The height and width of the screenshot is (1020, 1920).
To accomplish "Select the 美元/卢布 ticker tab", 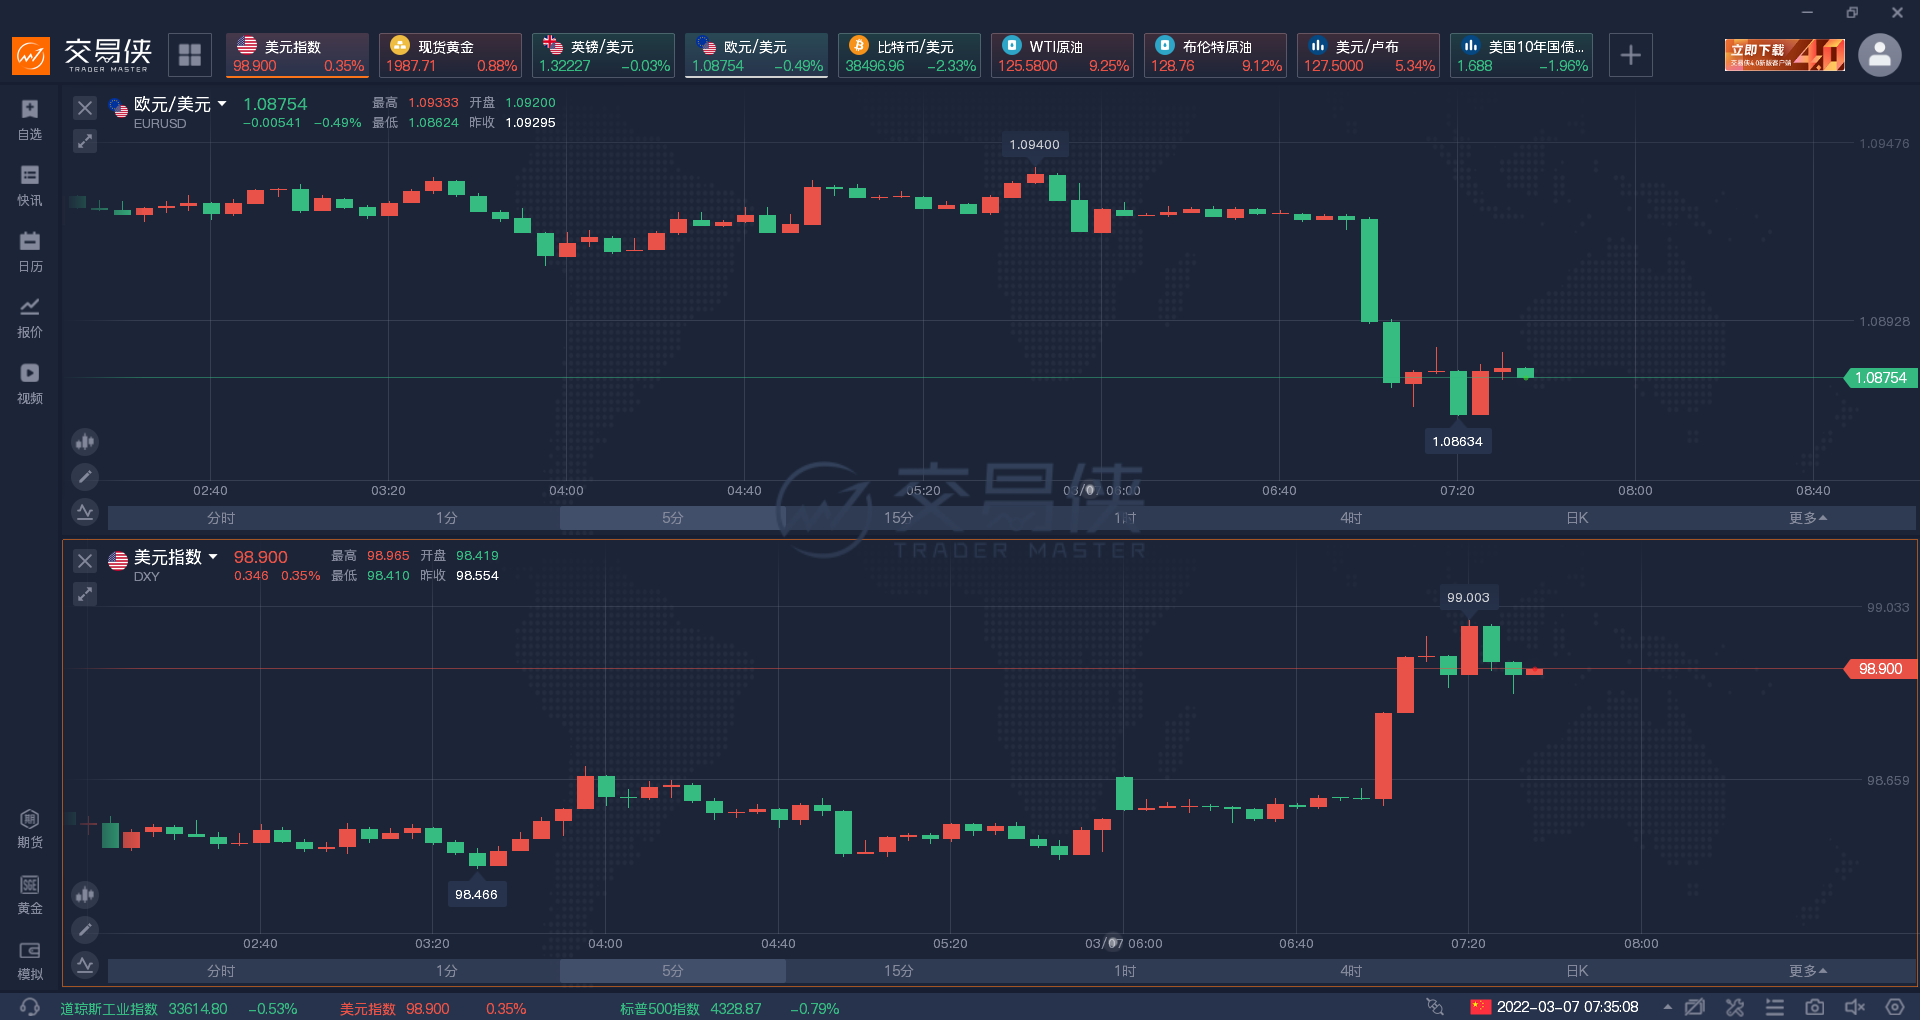I will click(x=1368, y=55).
